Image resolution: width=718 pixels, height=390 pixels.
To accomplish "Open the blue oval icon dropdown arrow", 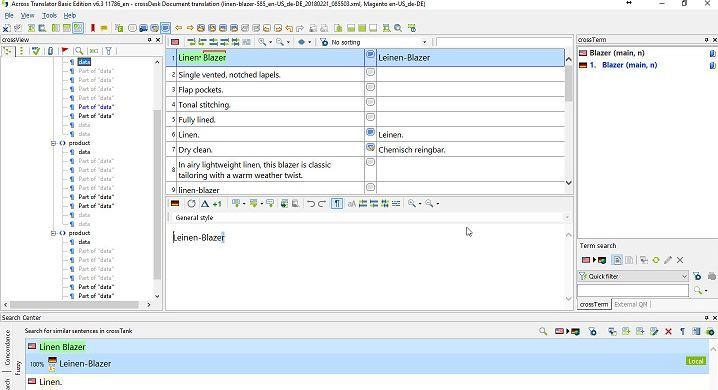I will [x=310, y=42].
